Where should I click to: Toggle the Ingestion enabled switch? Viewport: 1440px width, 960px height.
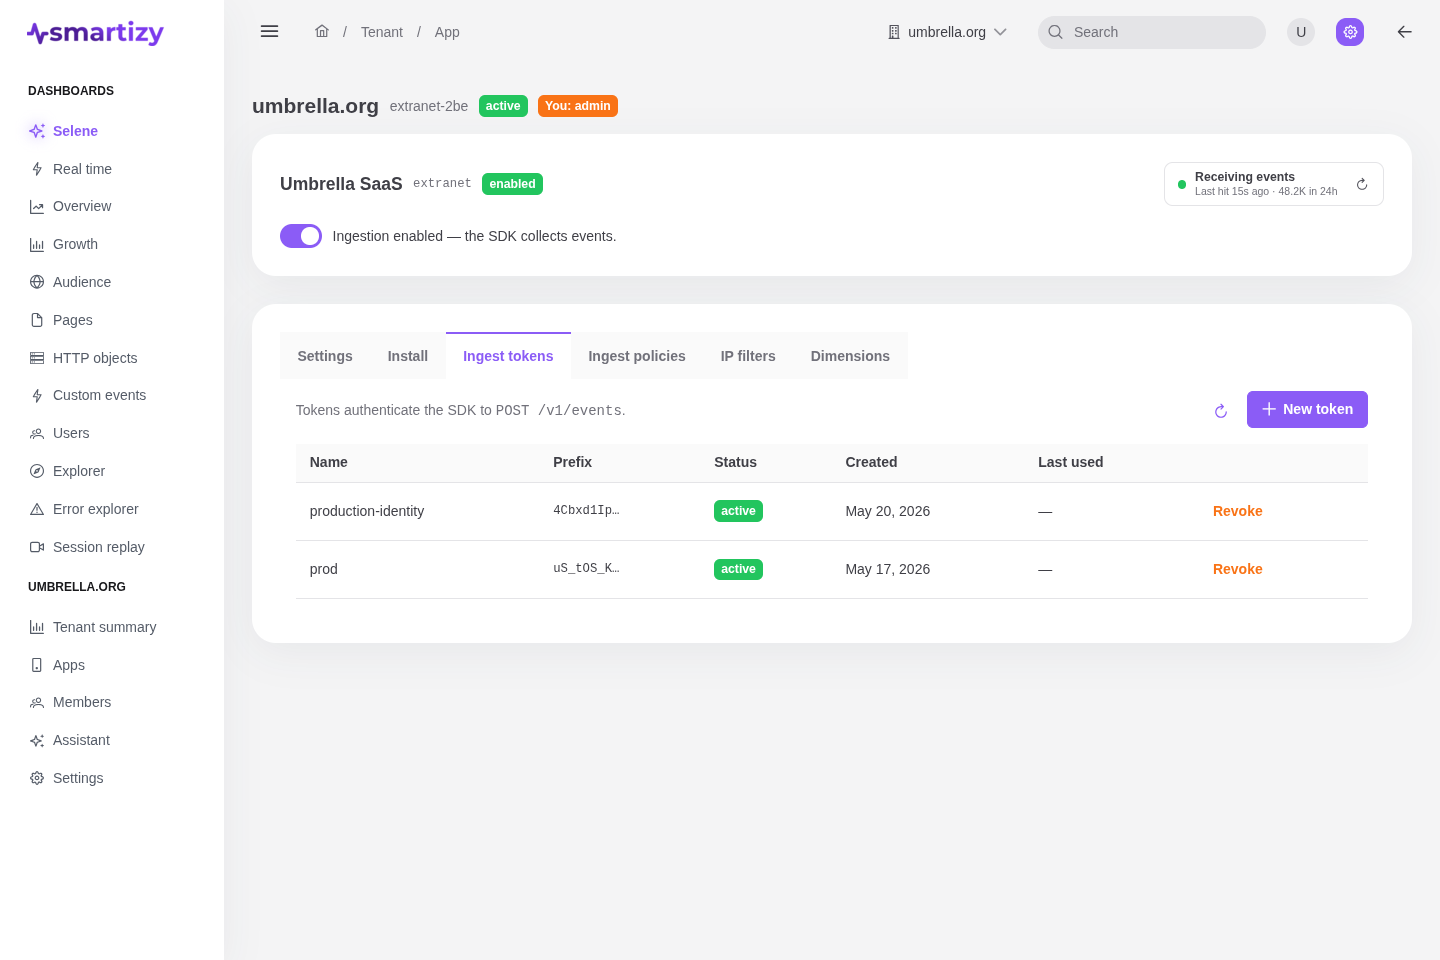tap(301, 236)
